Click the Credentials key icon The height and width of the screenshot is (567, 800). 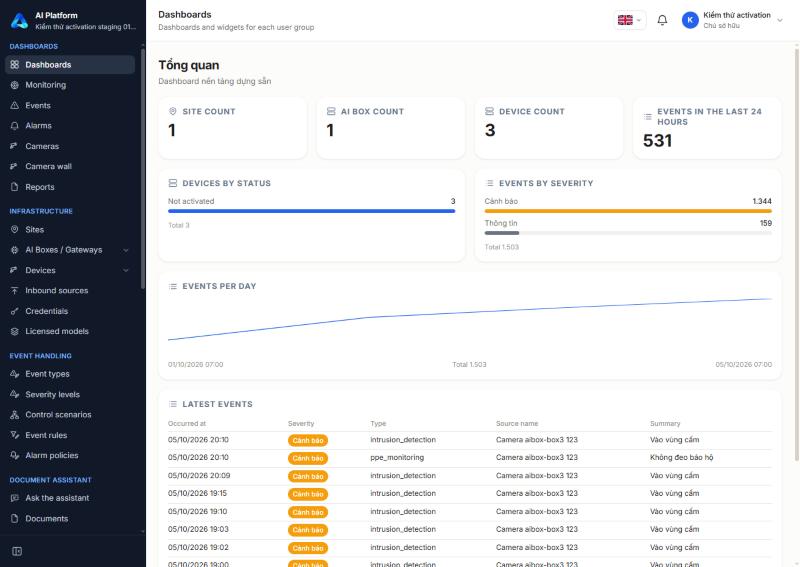tap(15, 311)
